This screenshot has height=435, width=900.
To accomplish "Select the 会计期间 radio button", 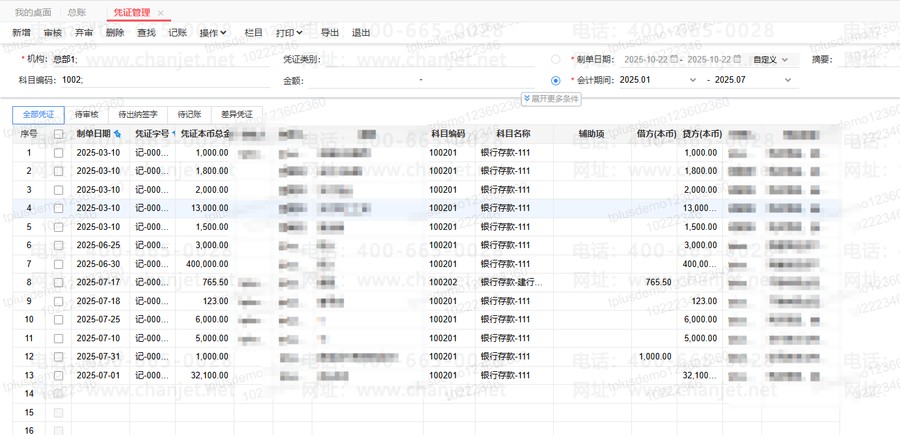I will 556,80.
